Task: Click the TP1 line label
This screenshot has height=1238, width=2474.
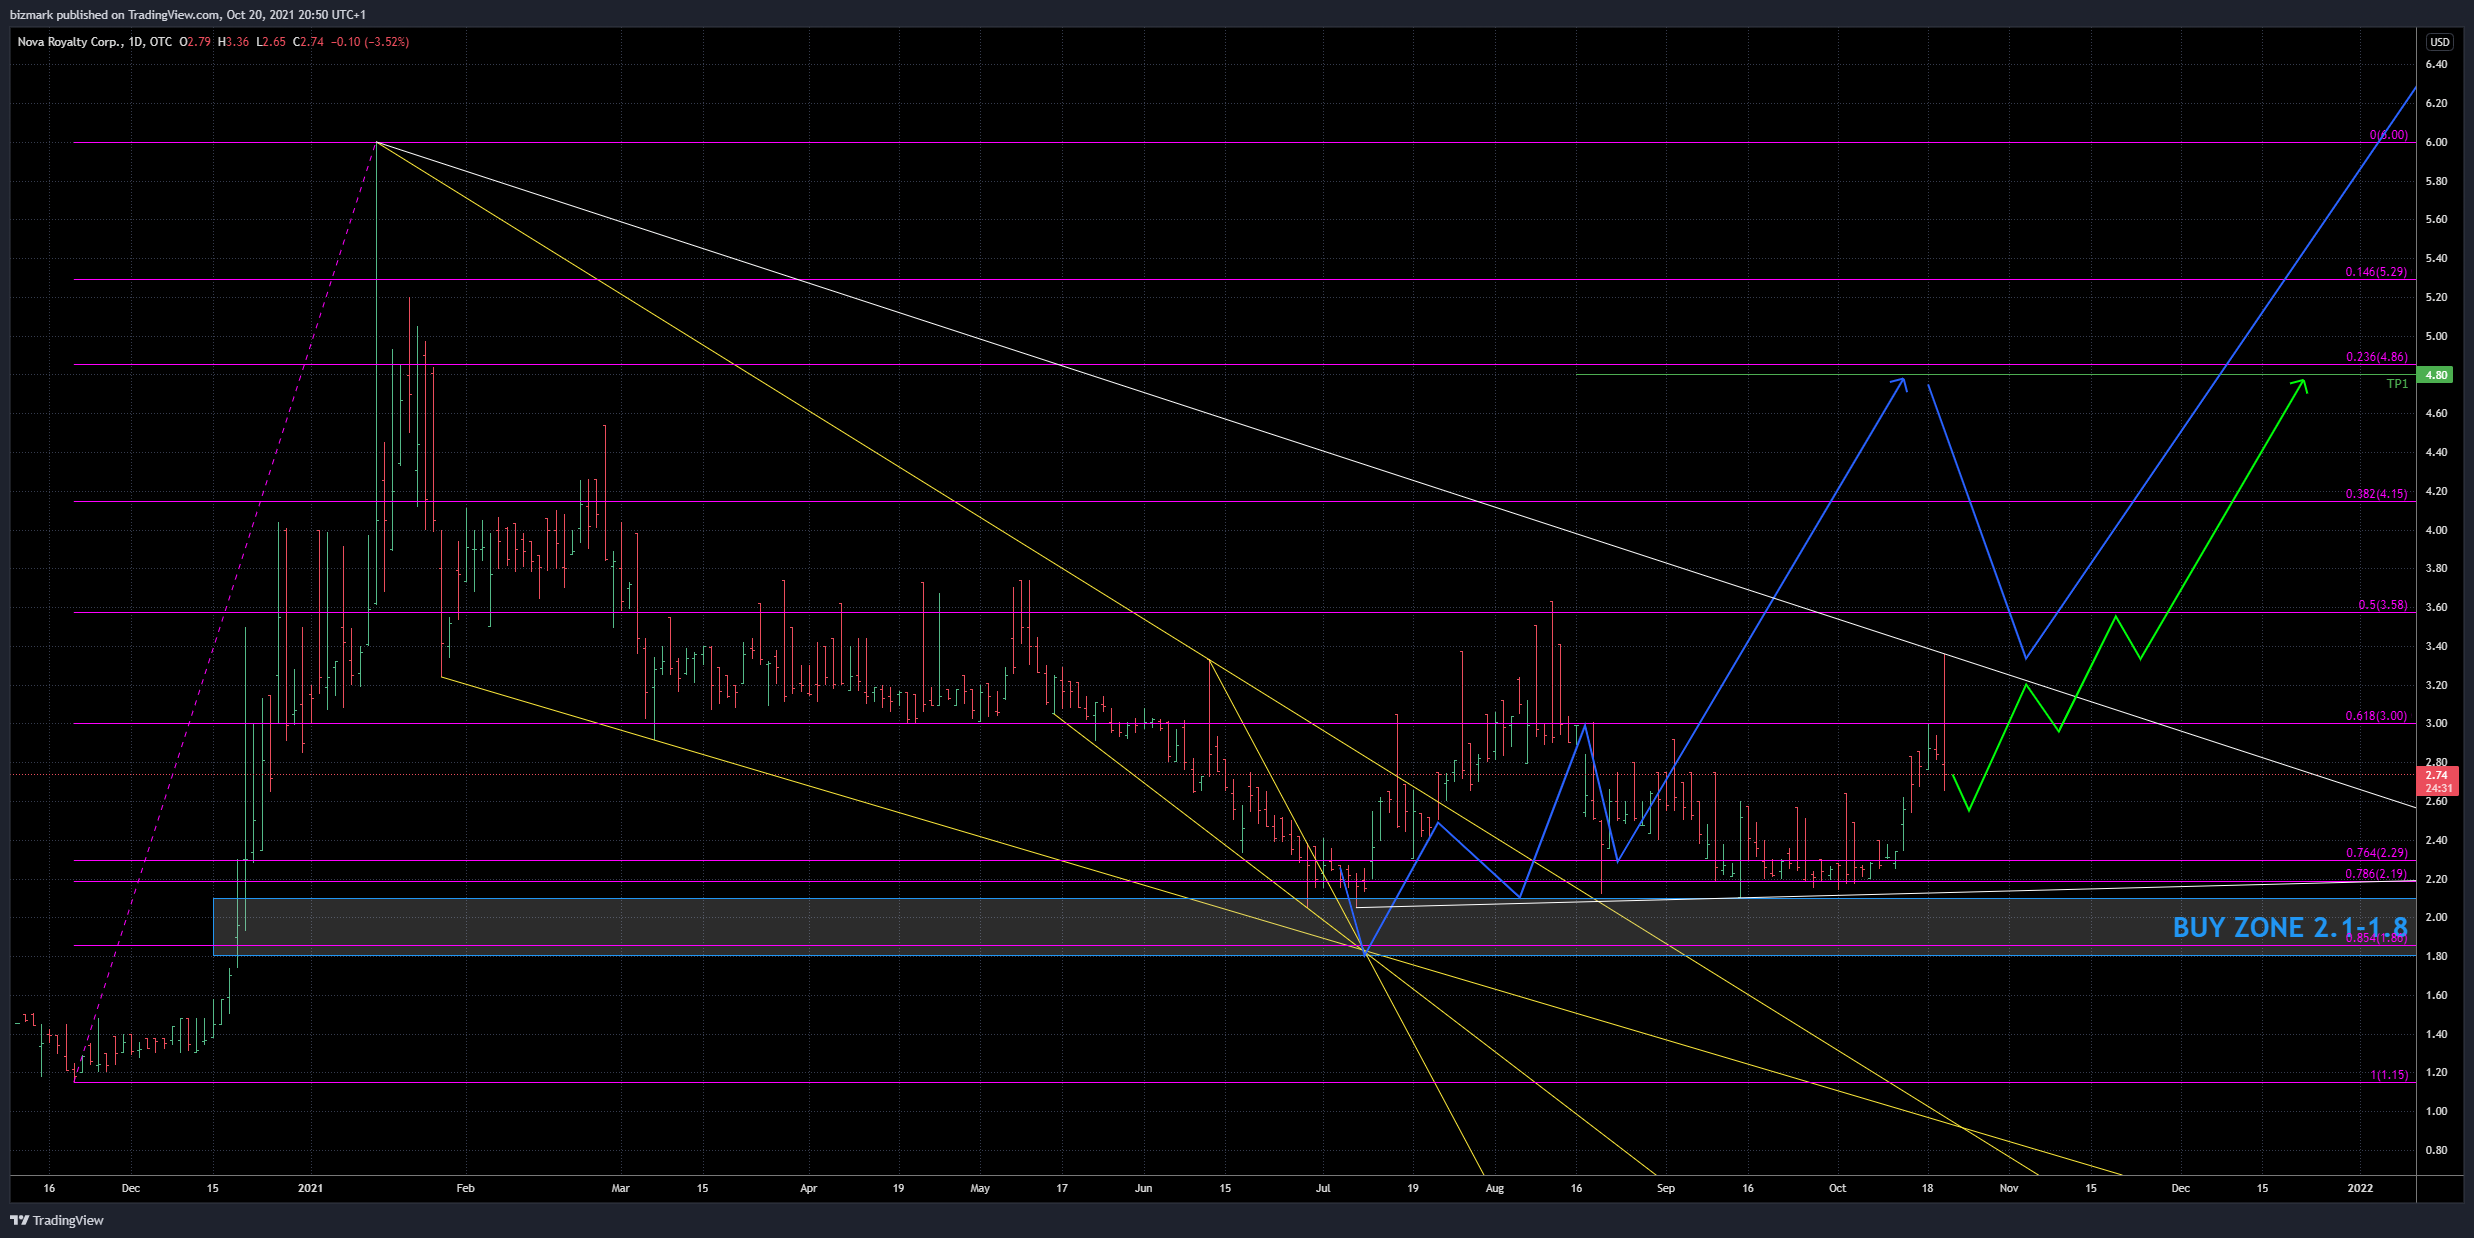Action: click(2397, 384)
